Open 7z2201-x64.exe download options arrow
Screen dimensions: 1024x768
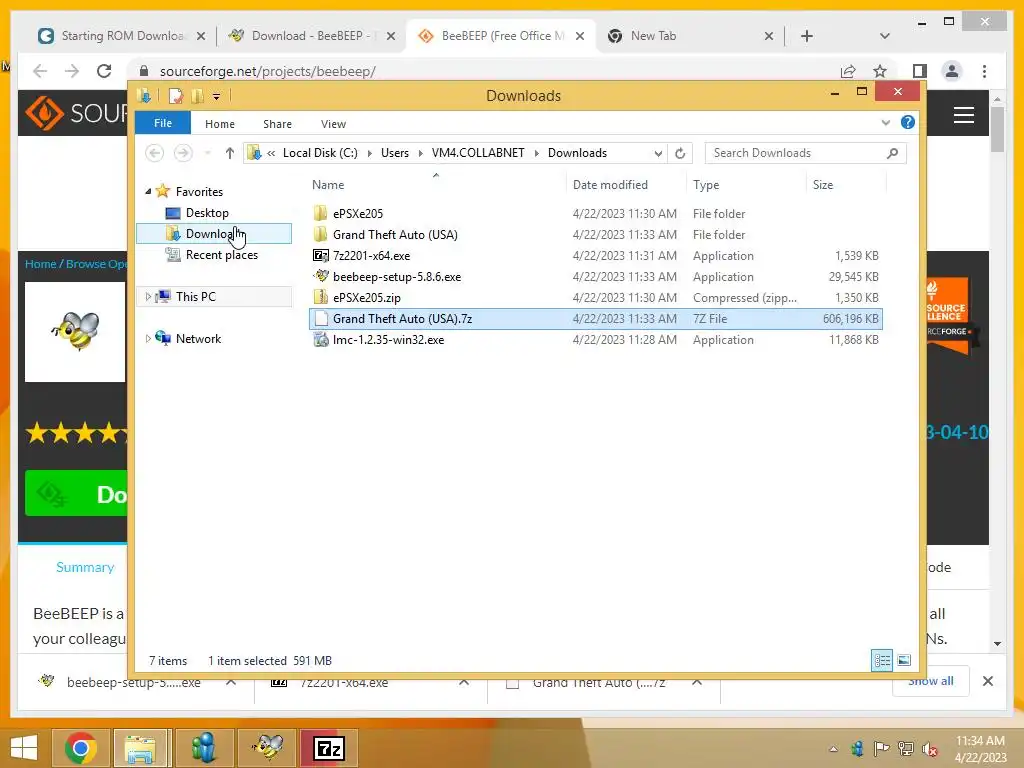464,682
